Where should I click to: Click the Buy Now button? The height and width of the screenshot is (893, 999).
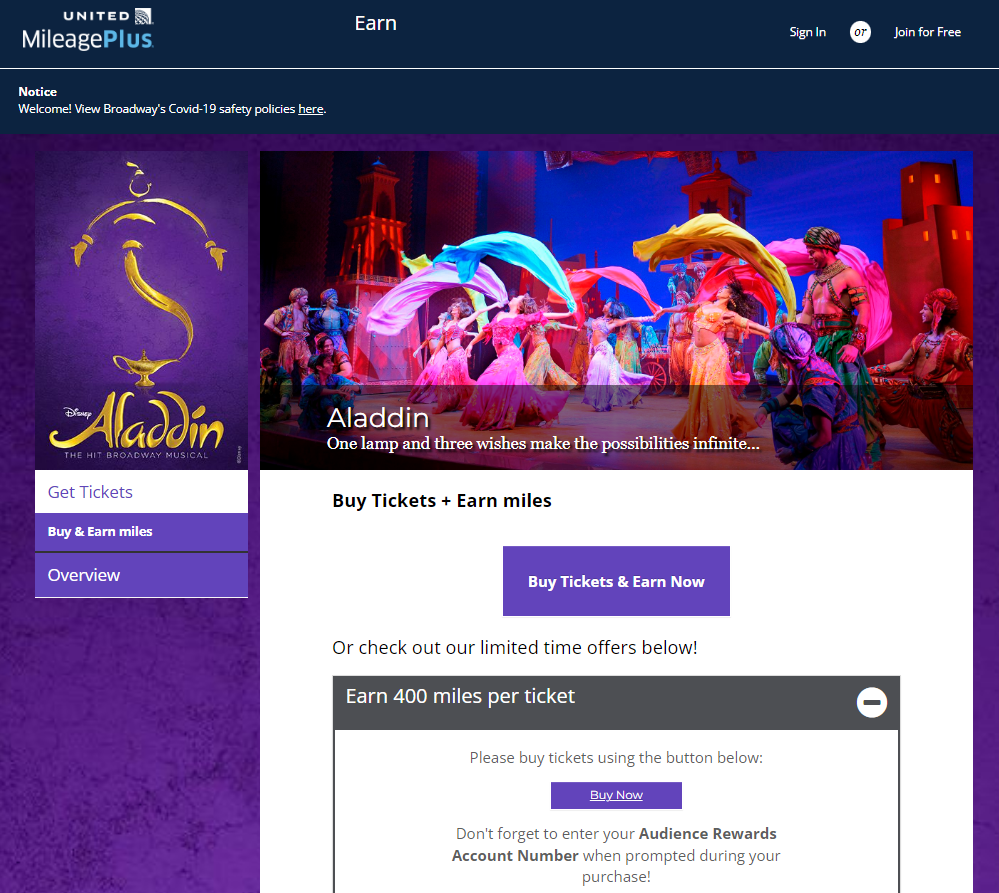coord(616,795)
